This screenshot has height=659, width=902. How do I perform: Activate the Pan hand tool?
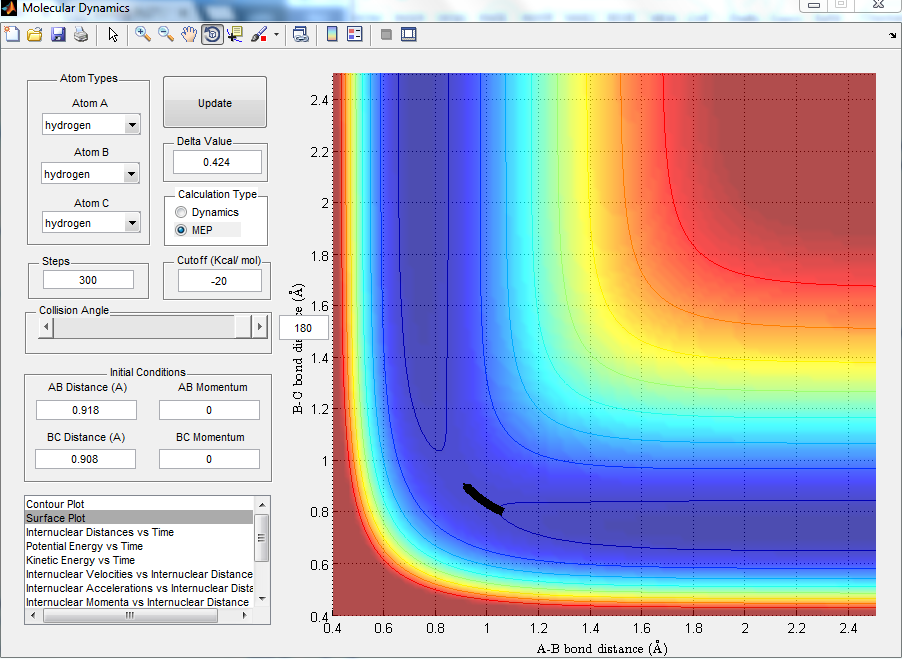(189, 35)
